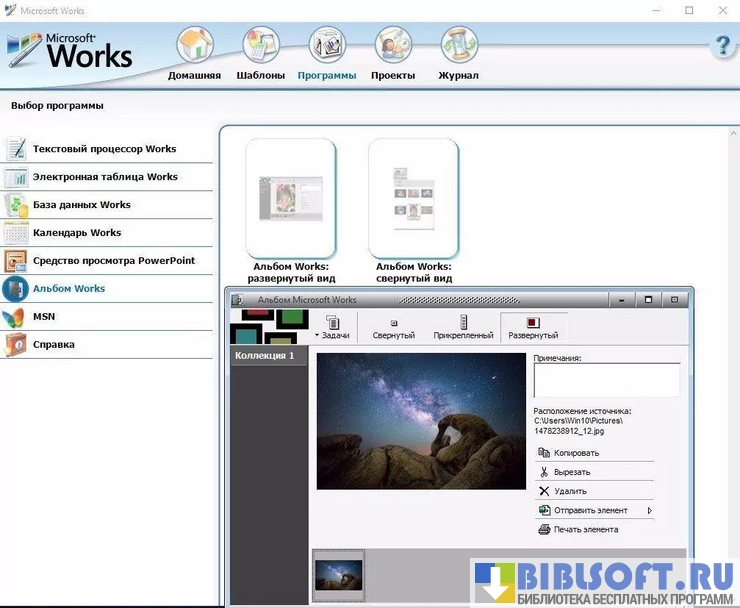
Task: Select the Коллекция 1 tab
Action: (x=265, y=356)
